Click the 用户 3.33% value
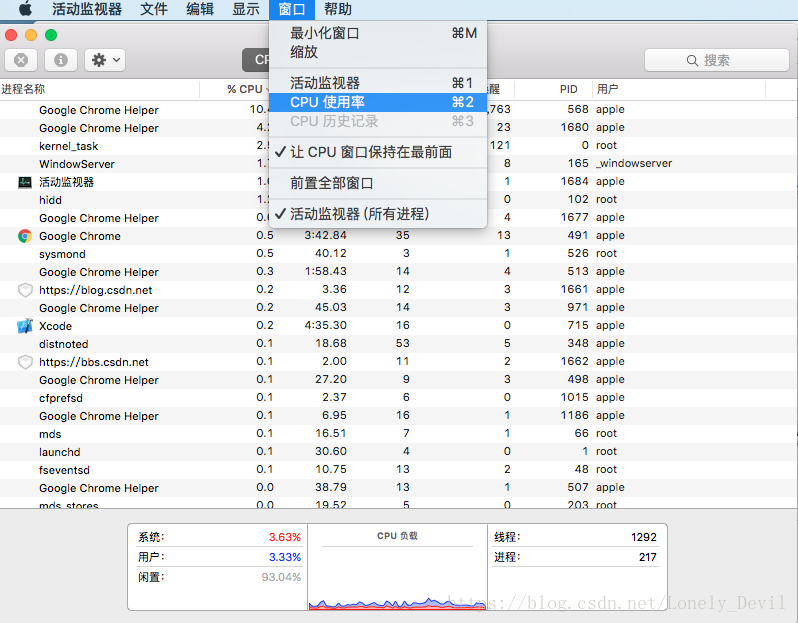The image size is (798, 623). (284, 557)
